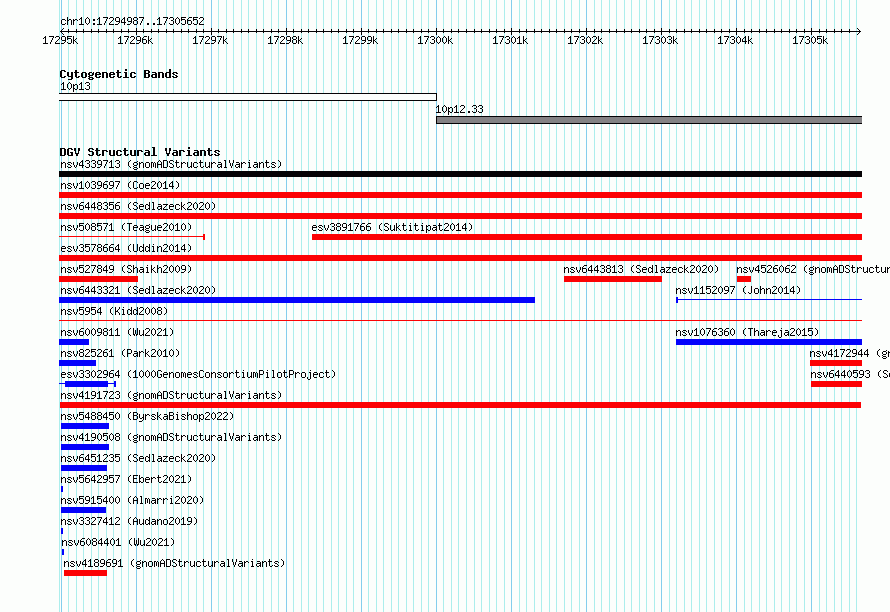Screen dimensions: 890x612
Task: Click the 17305k ruler tick label
Action: coord(810,40)
